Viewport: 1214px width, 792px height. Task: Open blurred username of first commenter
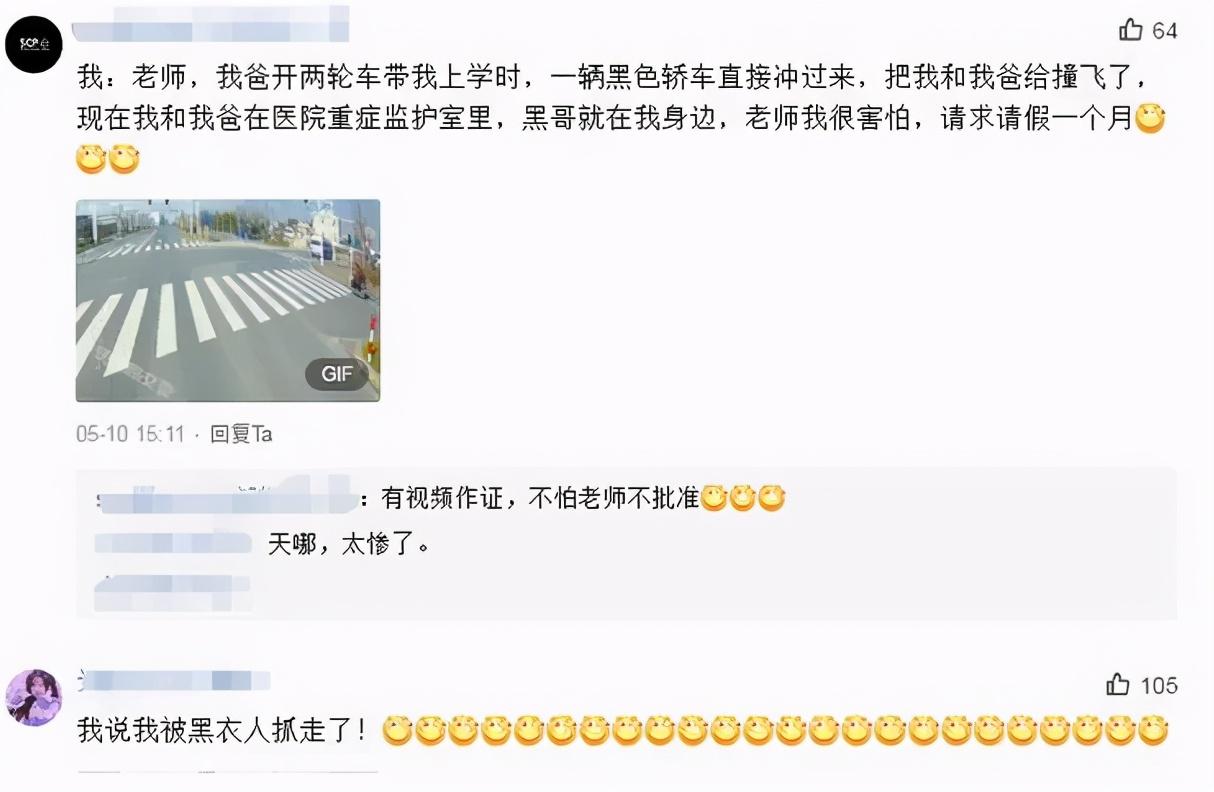pyautogui.click(x=212, y=24)
